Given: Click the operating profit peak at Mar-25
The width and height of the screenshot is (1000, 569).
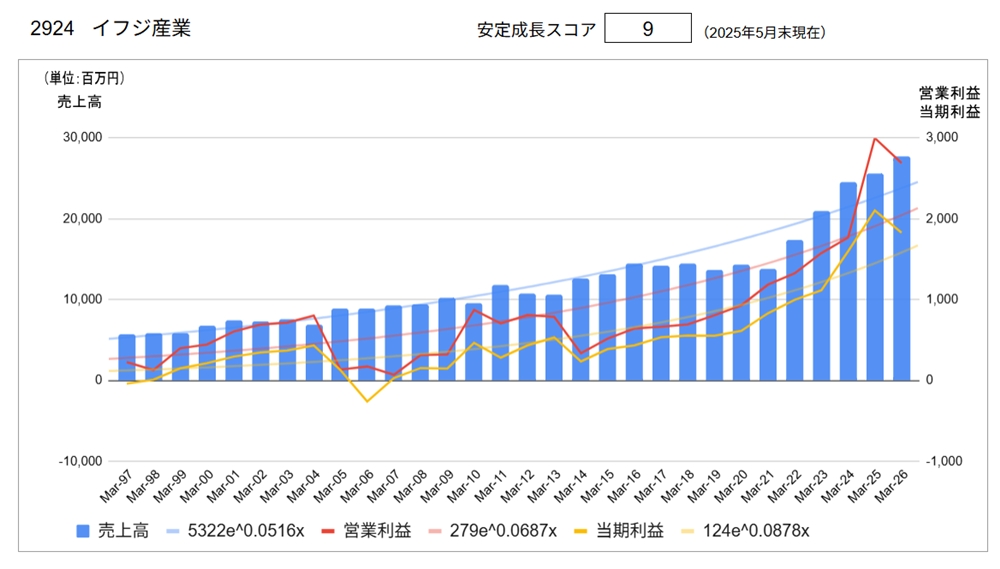Looking at the screenshot, I should 875,138.
